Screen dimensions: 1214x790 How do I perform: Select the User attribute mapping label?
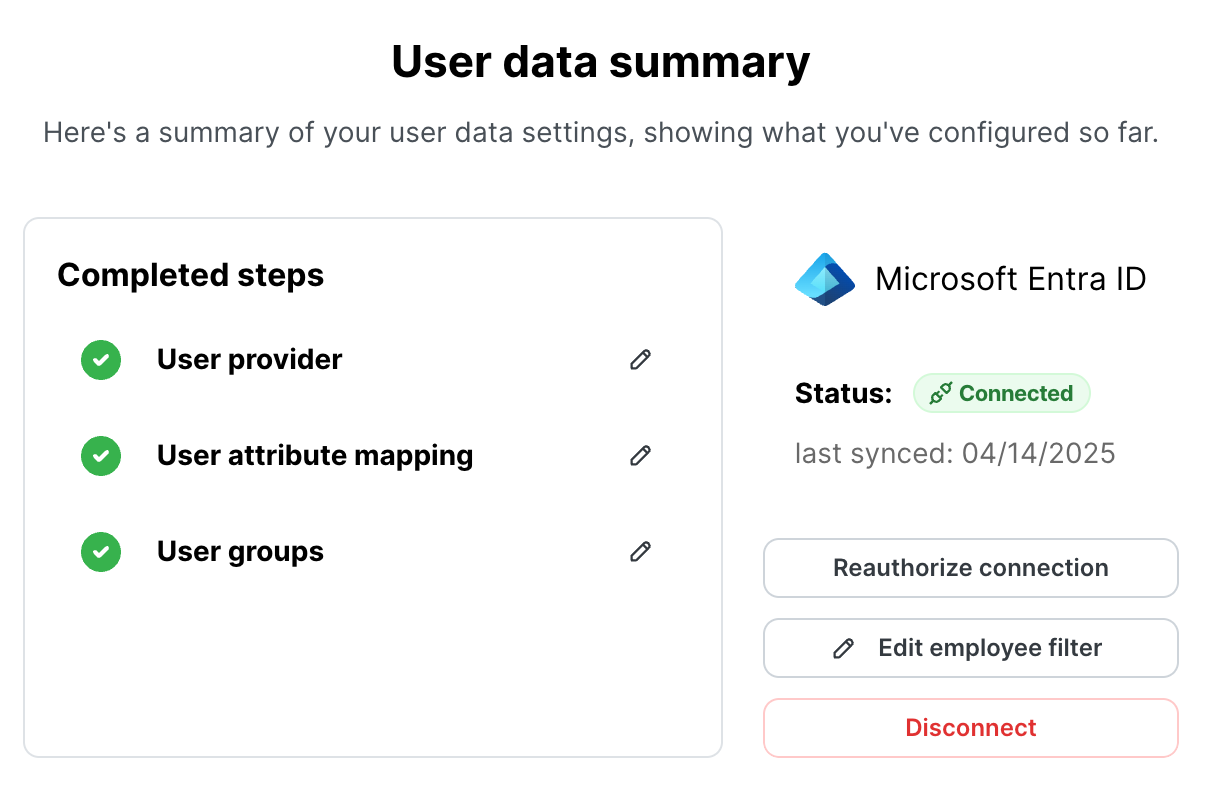tap(315, 456)
